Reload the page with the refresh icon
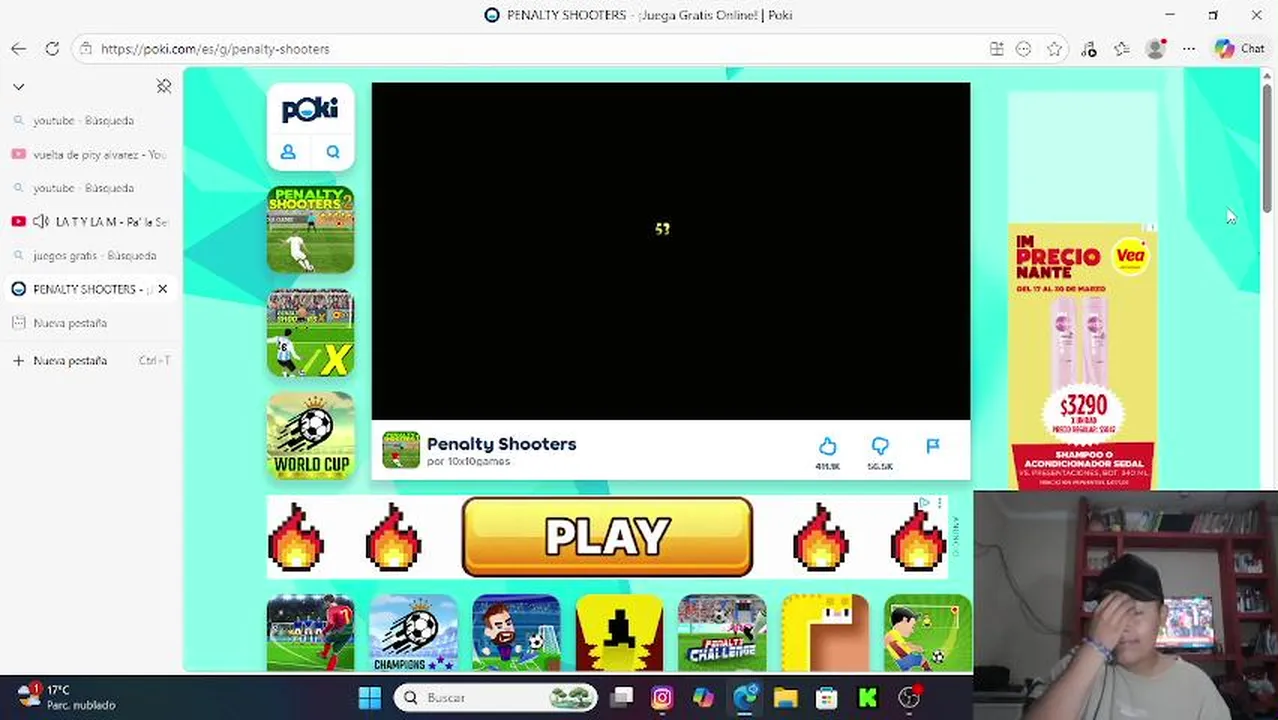 [52, 48]
